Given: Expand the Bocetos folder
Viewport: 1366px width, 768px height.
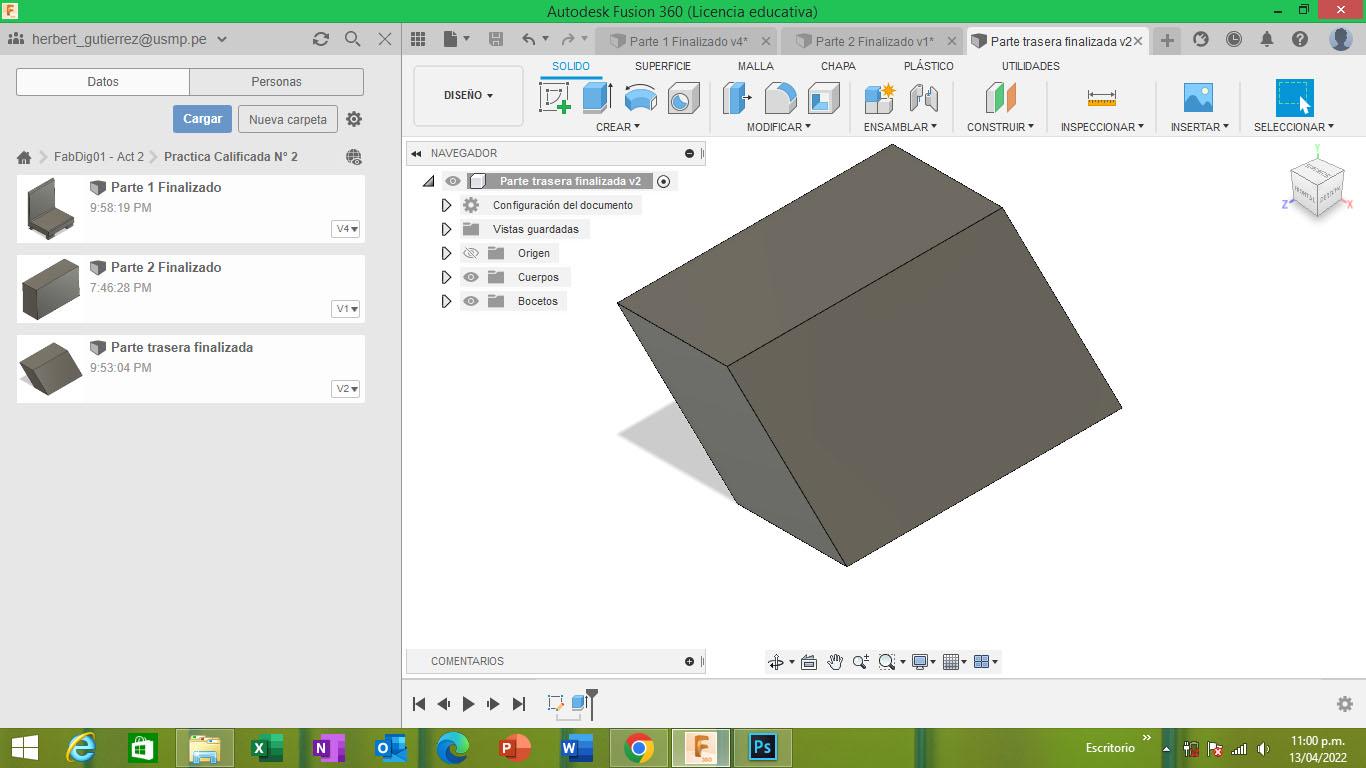Looking at the screenshot, I should 446,301.
